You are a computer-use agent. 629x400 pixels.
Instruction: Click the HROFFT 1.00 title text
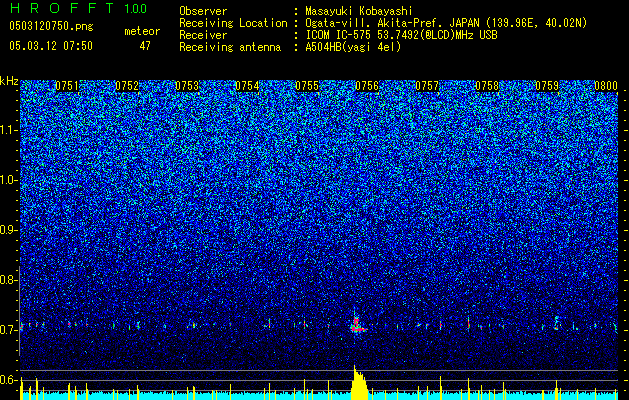pos(78,8)
